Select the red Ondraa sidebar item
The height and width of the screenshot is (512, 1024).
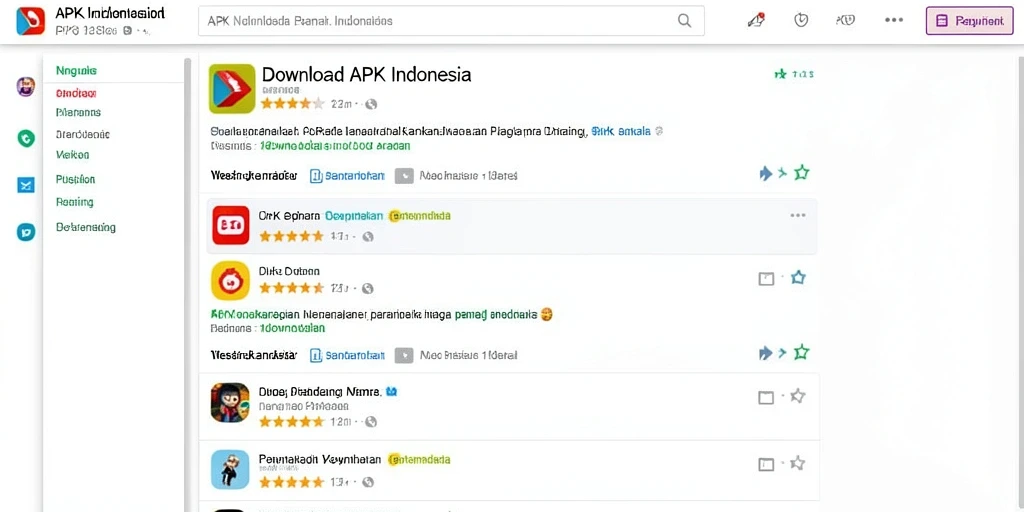(x=76, y=93)
